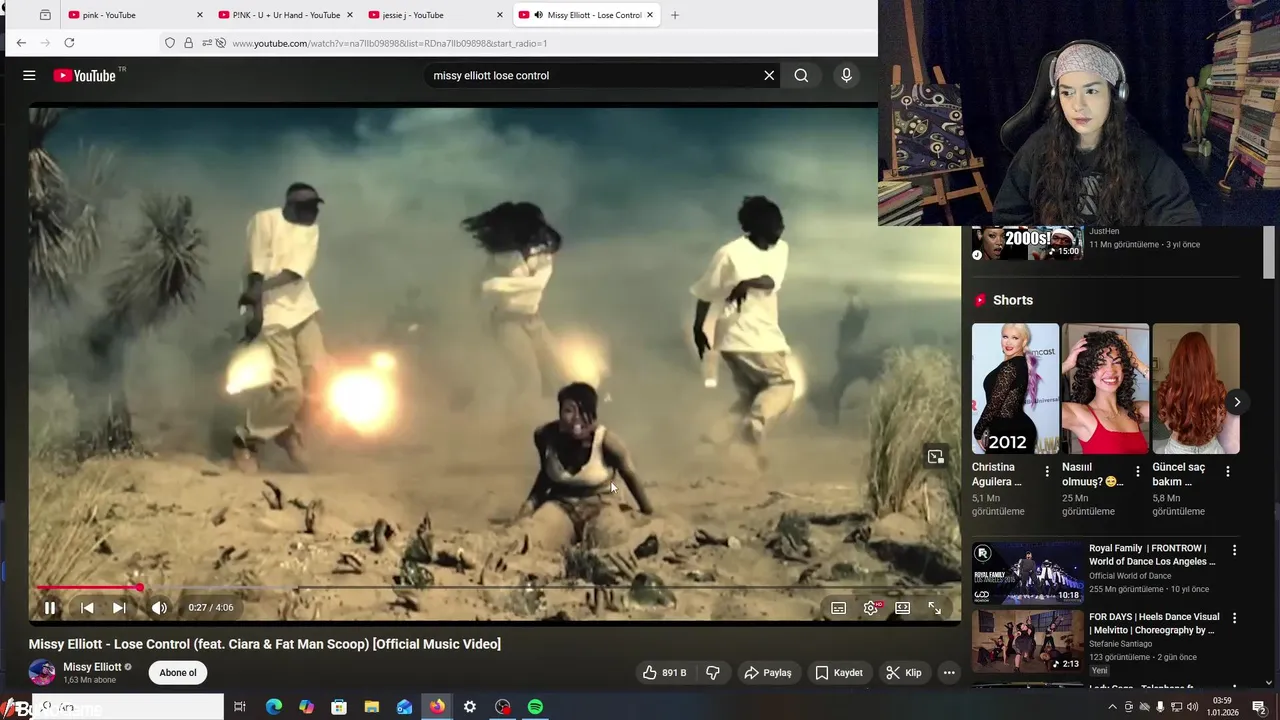This screenshot has height=720, width=1280.
Task: Clear the search box with the X icon
Action: click(x=769, y=75)
